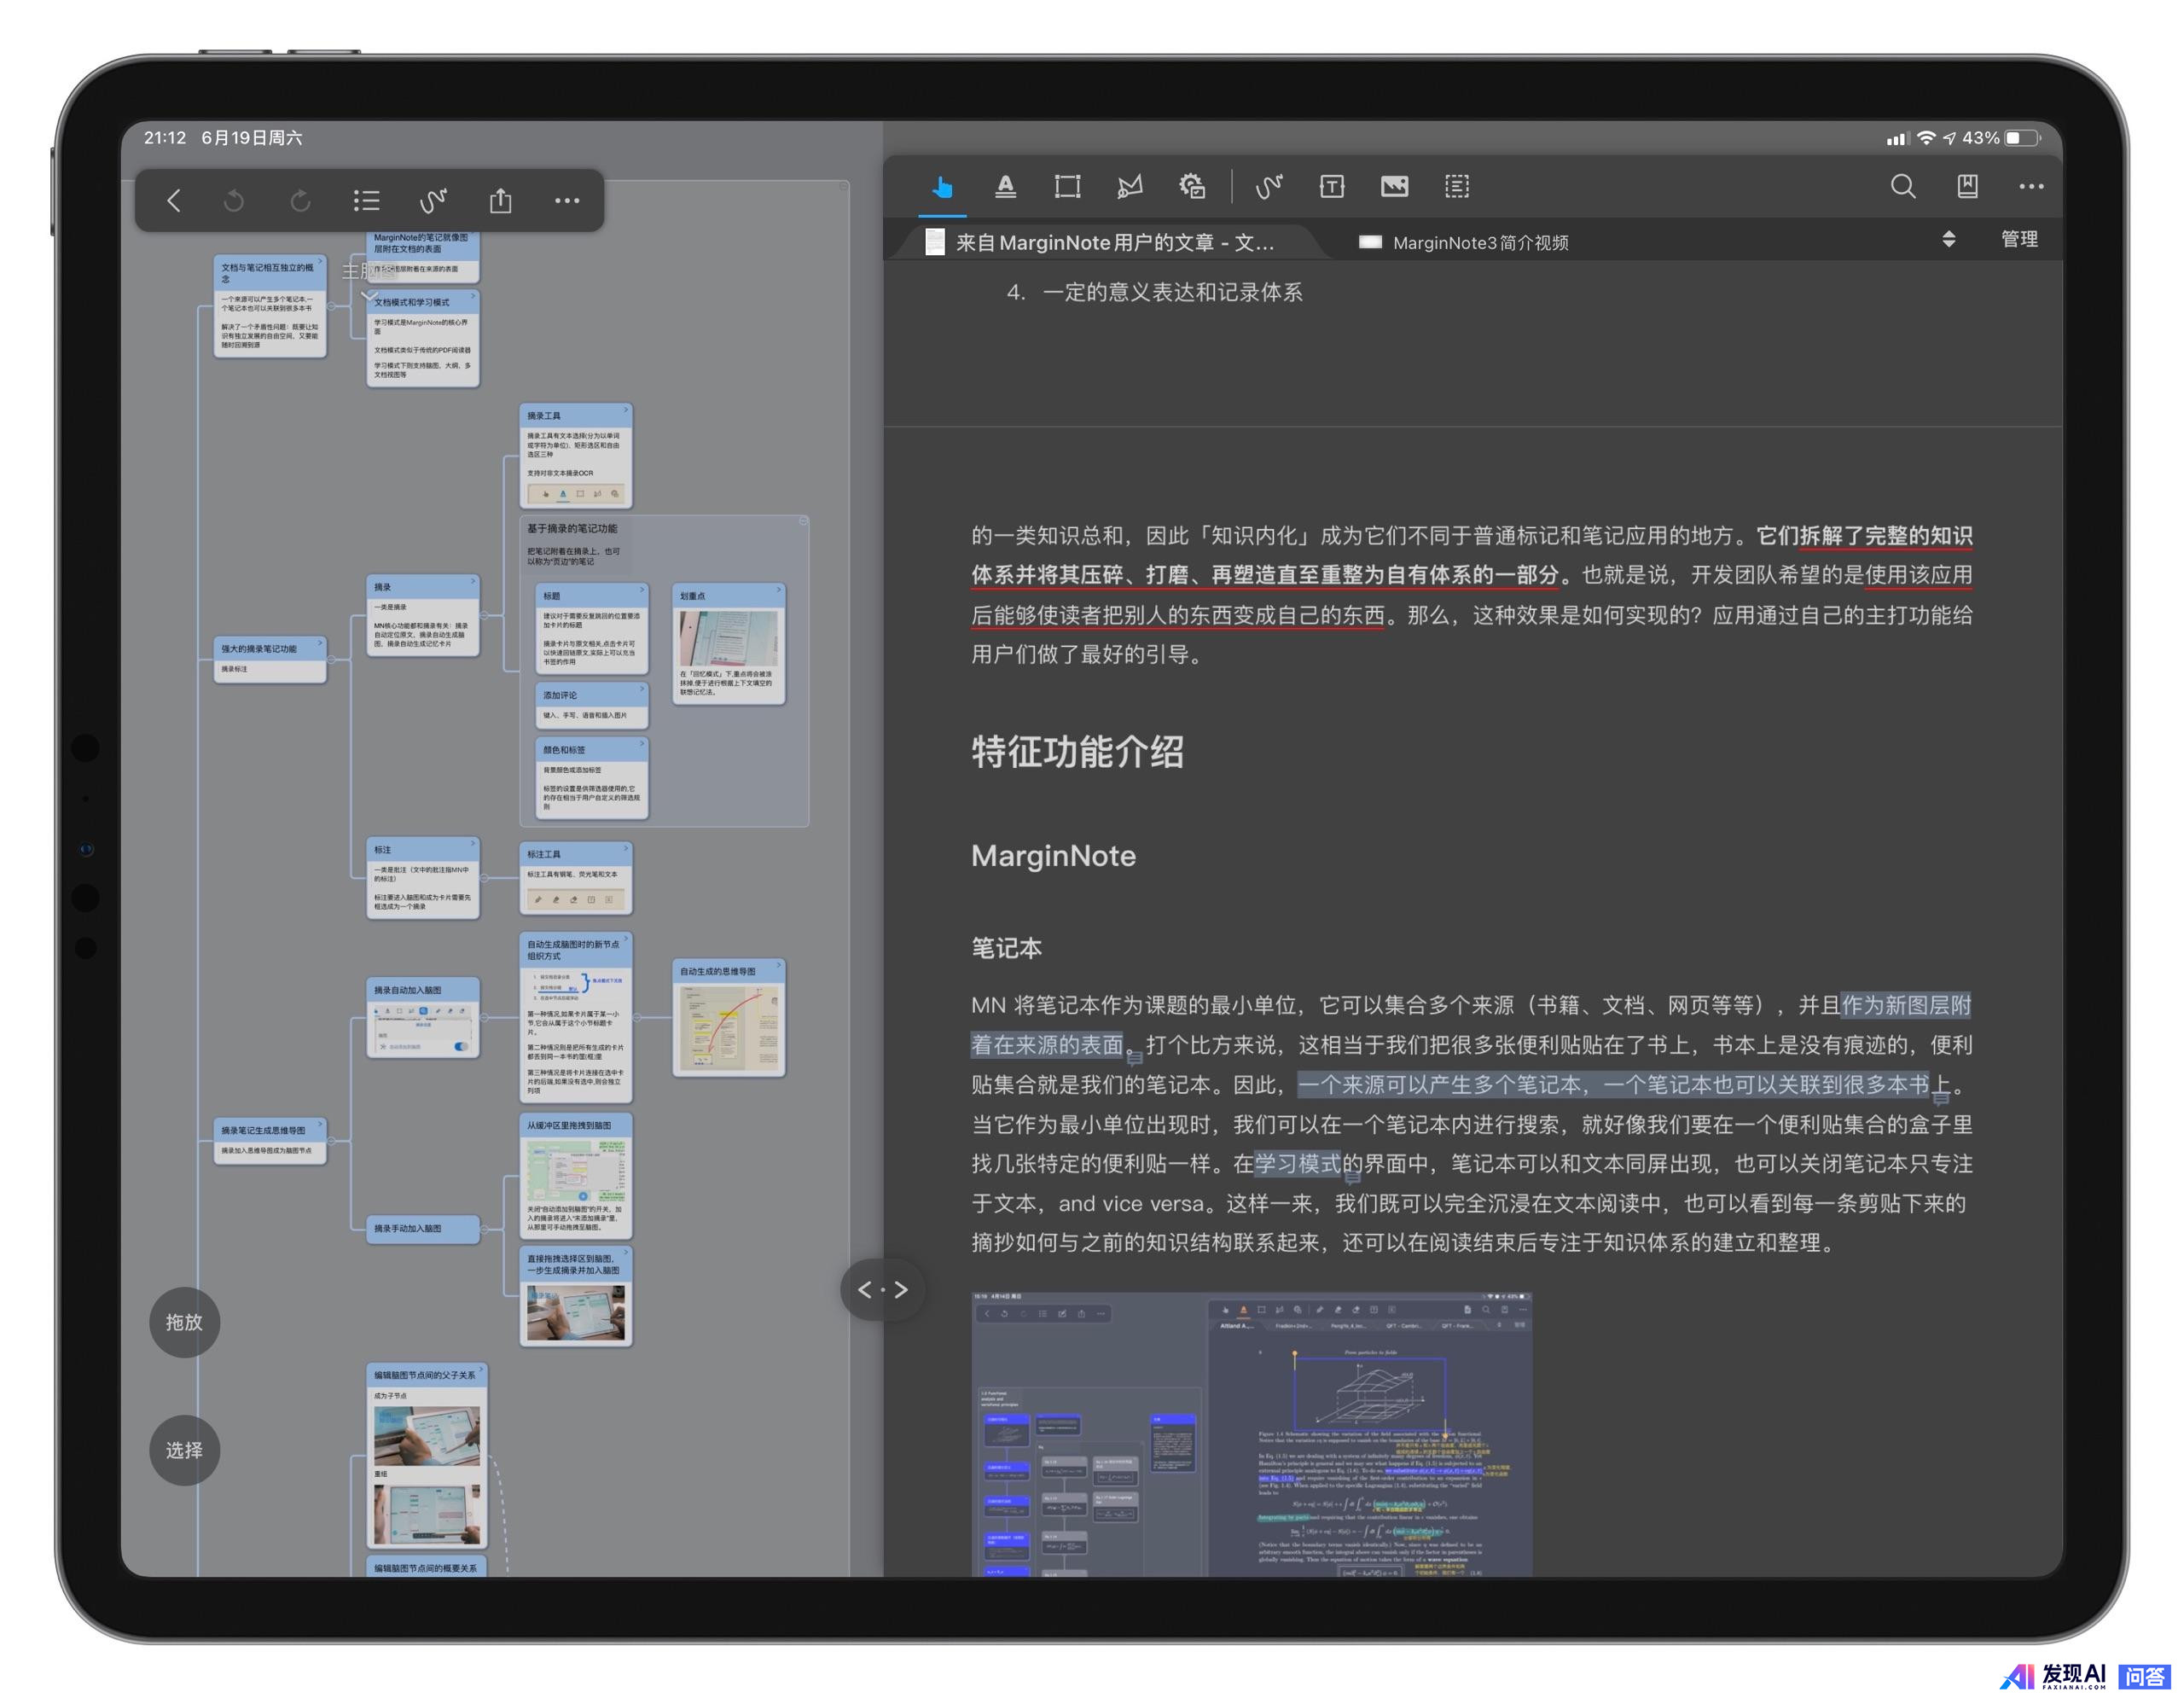This screenshot has width=2184, height=1698.
Task: Tap the Wi-Fi status icon in status bar
Action: pyautogui.click(x=1926, y=138)
